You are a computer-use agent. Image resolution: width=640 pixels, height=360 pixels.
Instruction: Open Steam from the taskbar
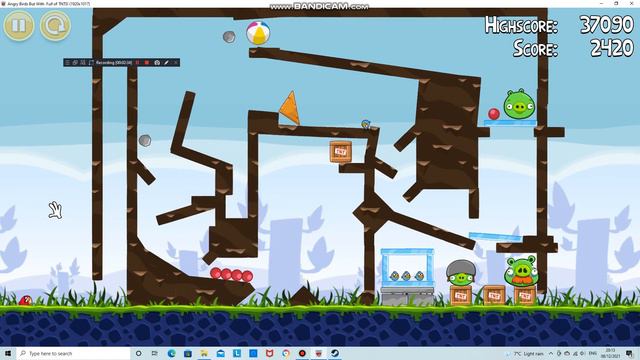(x=335, y=353)
